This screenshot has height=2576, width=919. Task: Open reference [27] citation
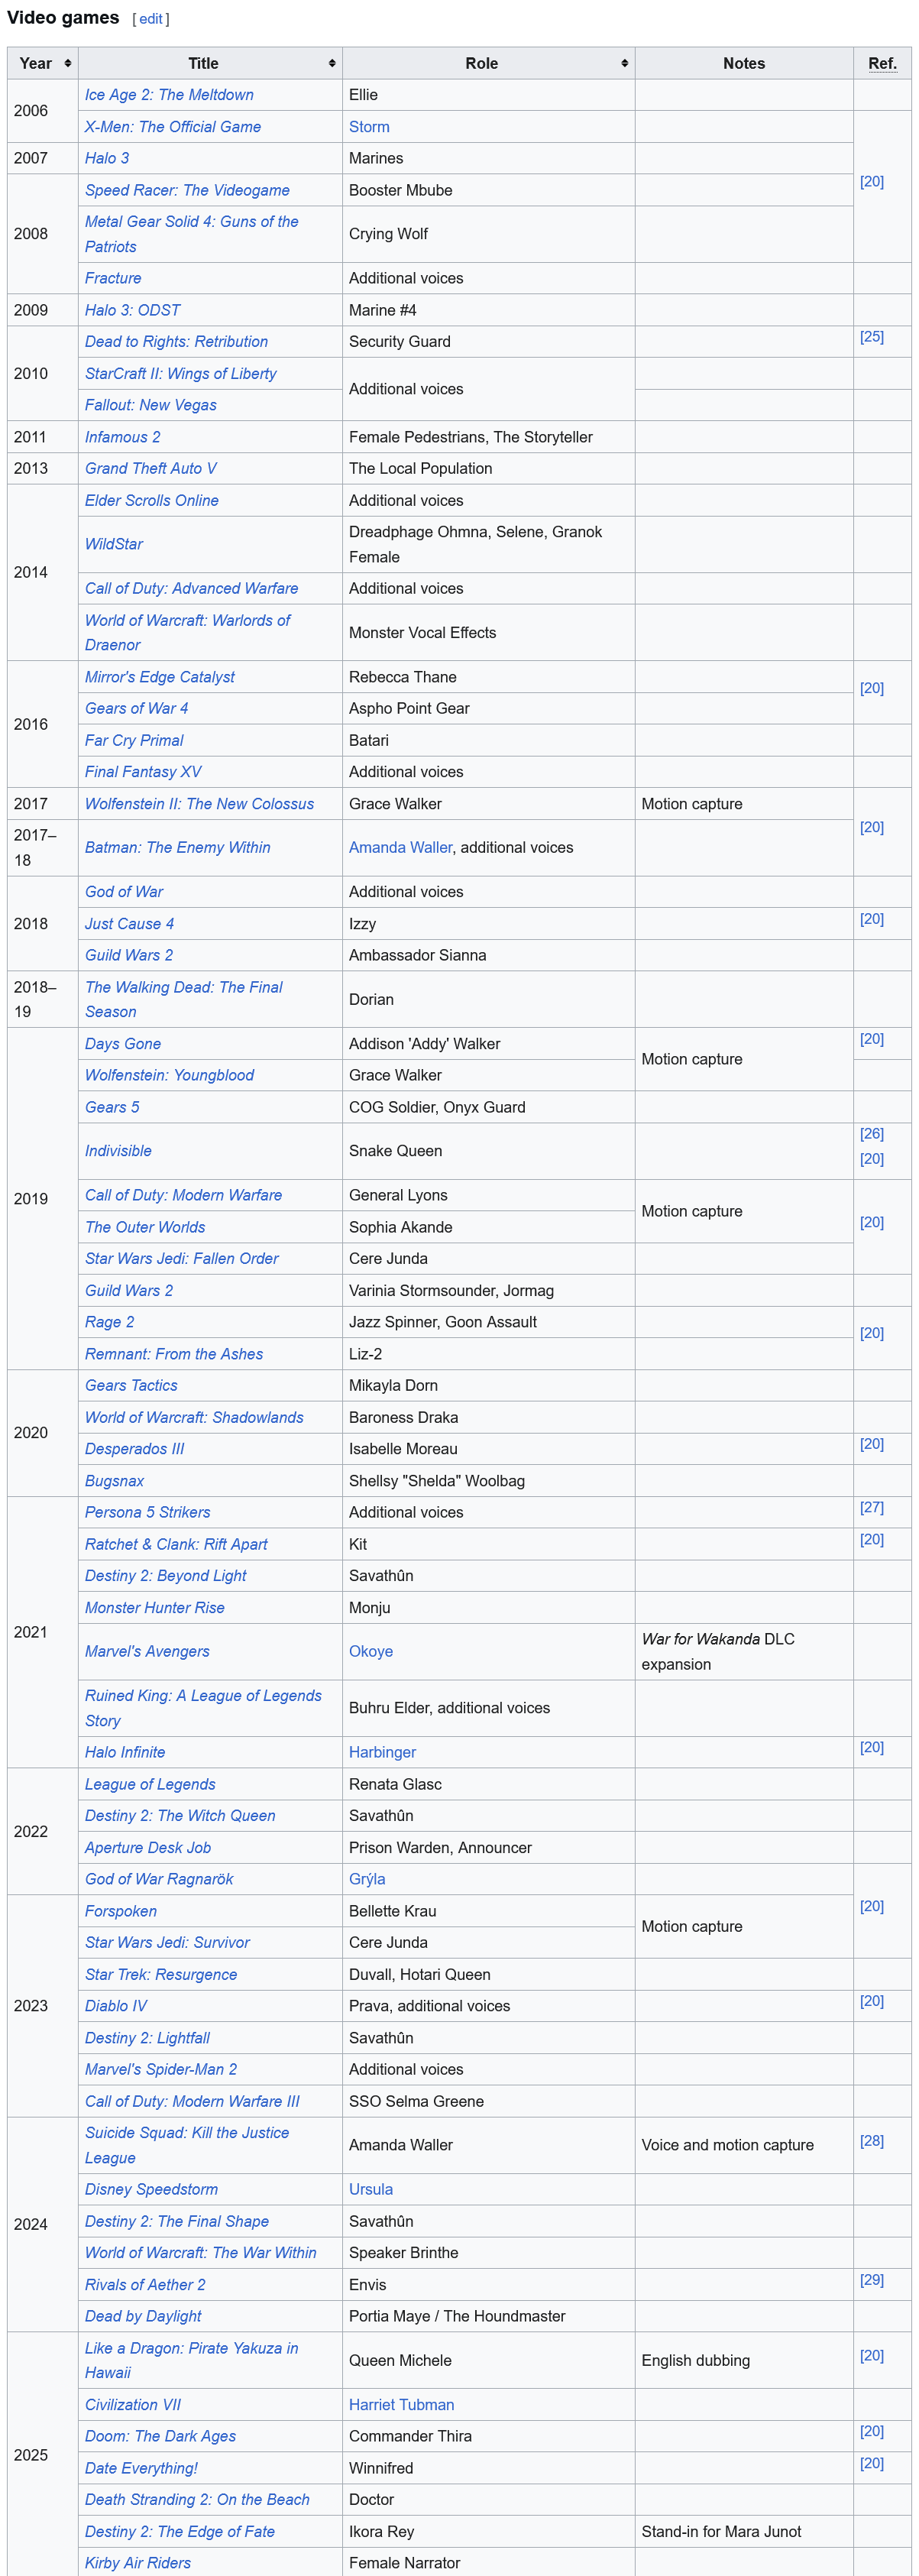(x=871, y=1508)
